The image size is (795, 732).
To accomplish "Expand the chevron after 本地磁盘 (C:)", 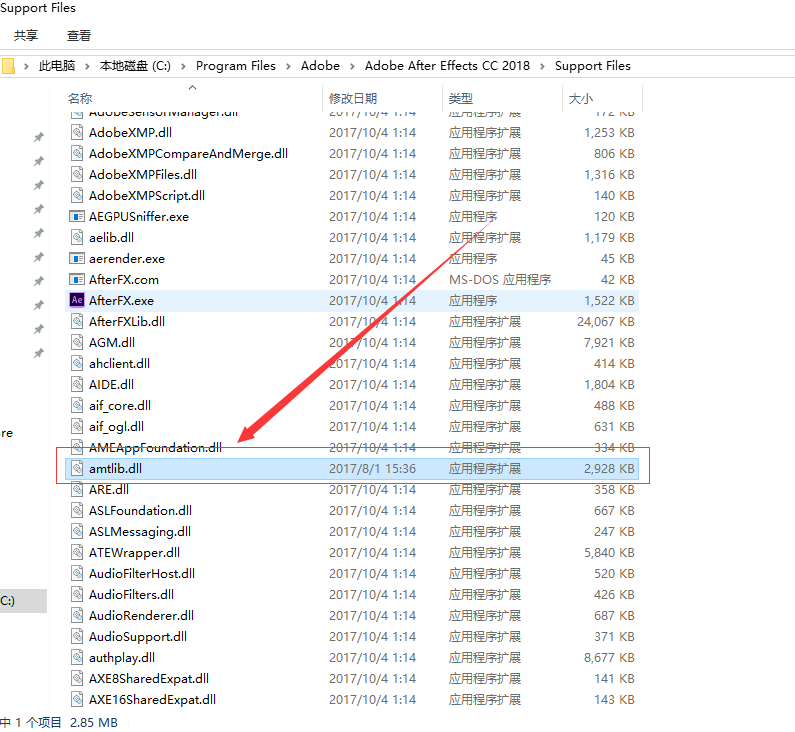I will point(183,66).
